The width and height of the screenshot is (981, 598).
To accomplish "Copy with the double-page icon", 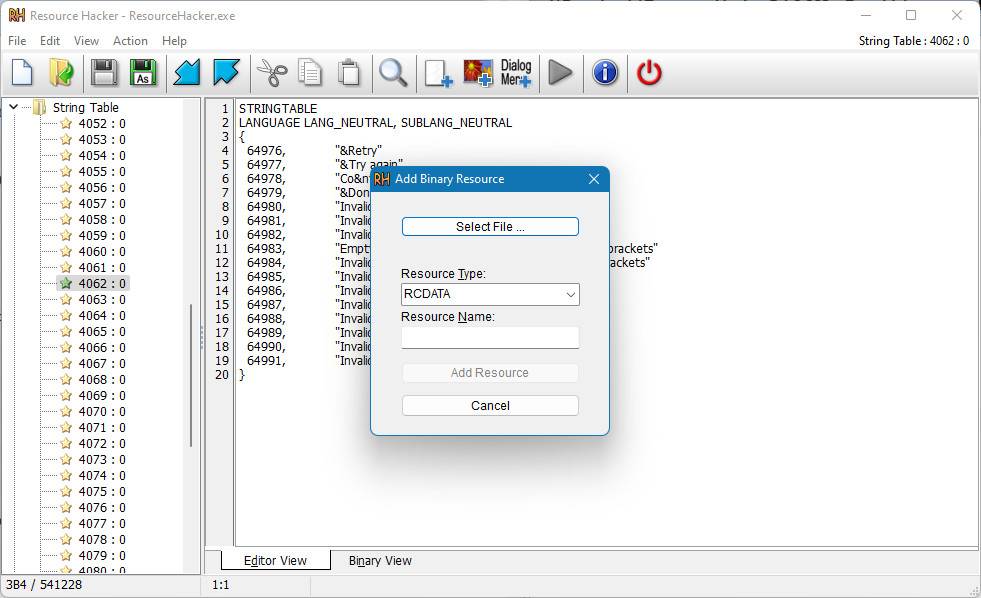I will click(x=310, y=73).
